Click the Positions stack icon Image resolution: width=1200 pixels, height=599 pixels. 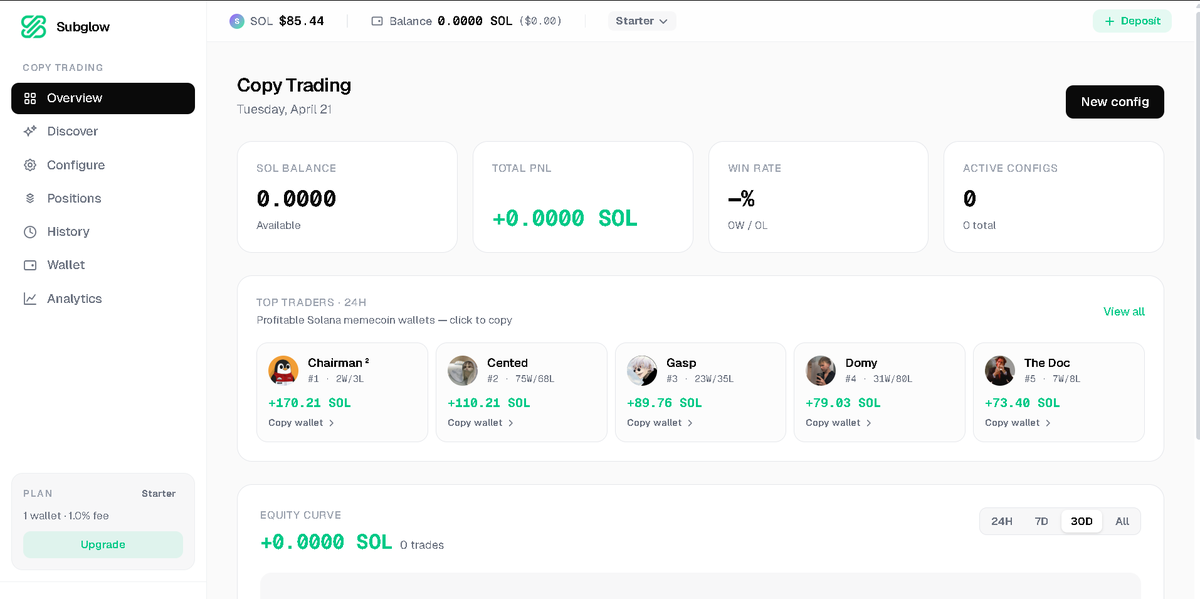[30, 198]
